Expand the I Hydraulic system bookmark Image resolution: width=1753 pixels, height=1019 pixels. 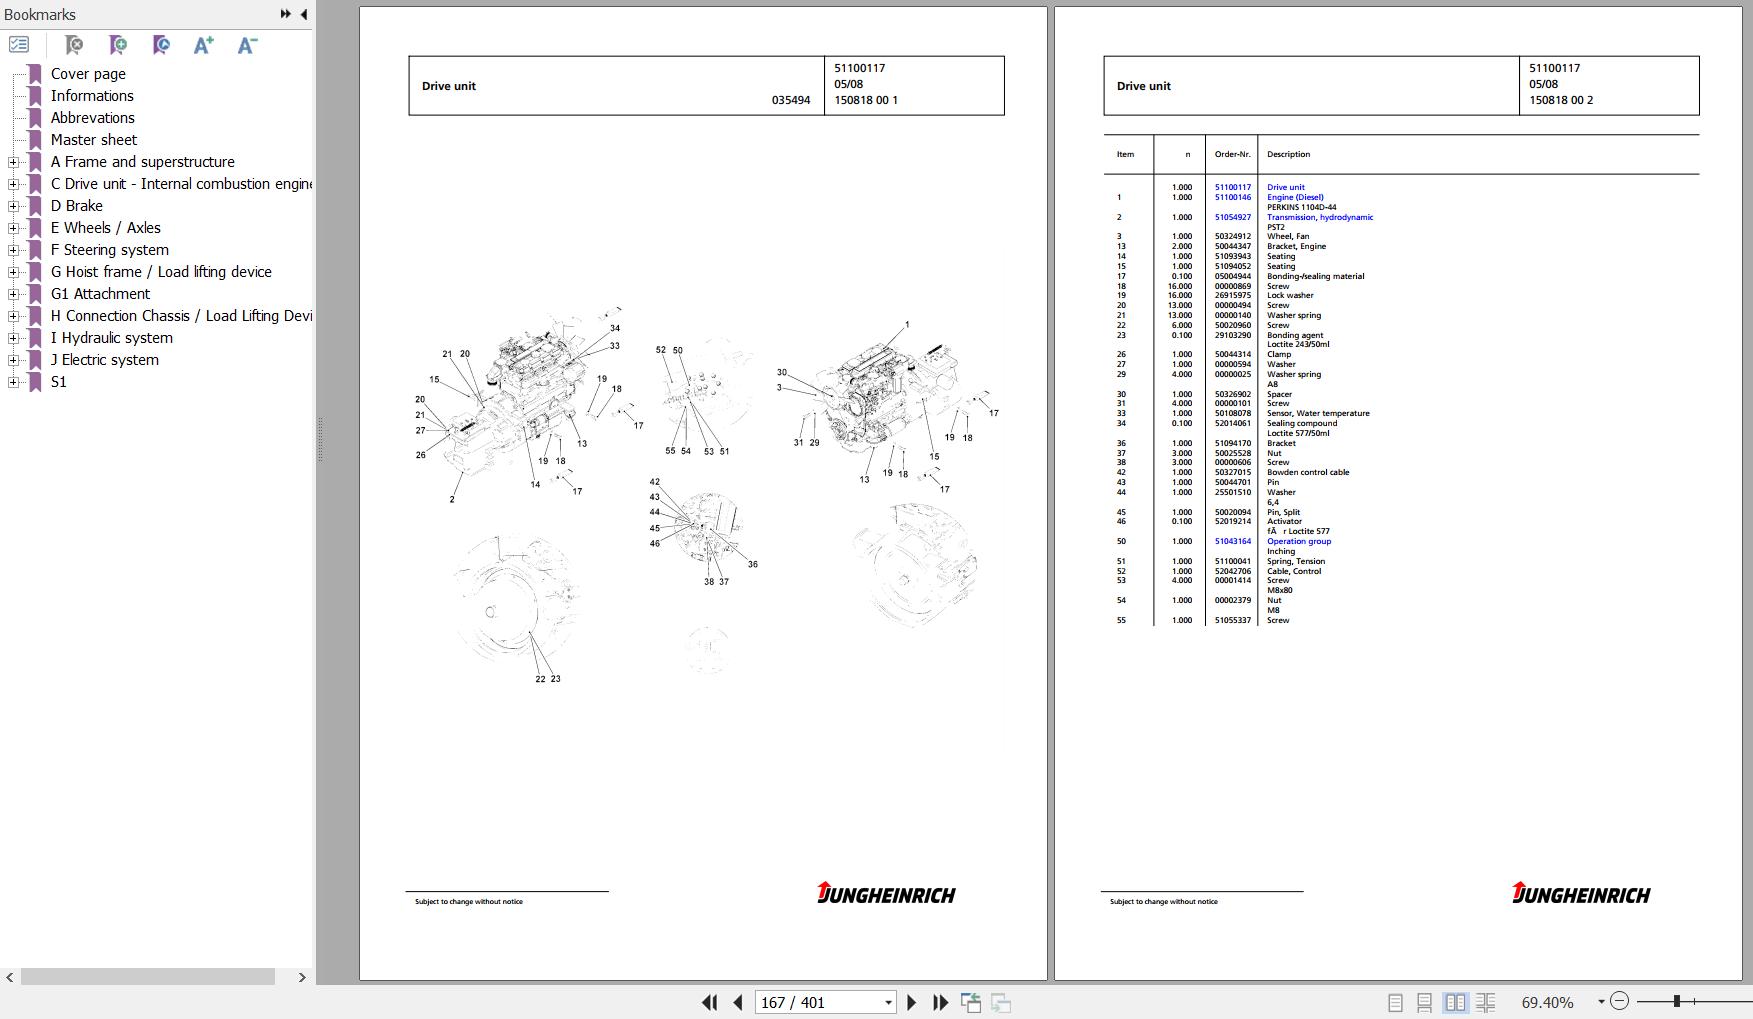(x=13, y=338)
